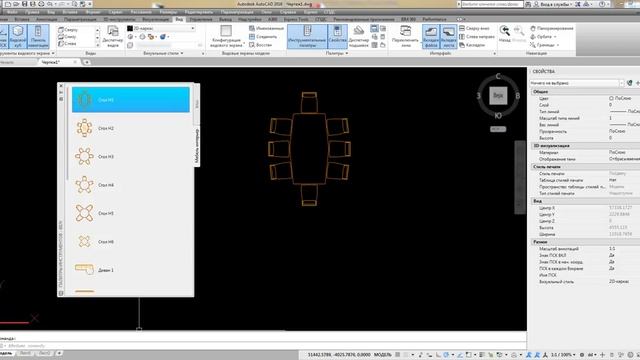Click the Диспетчер видов icon

click(x=113, y=37)
